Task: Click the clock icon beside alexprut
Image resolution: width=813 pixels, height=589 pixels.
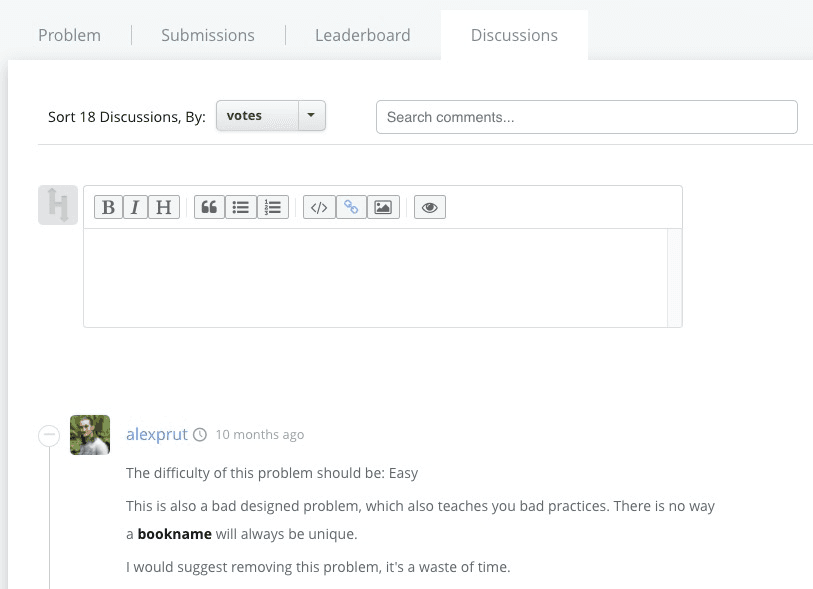Action: click(x=200, y=434)
